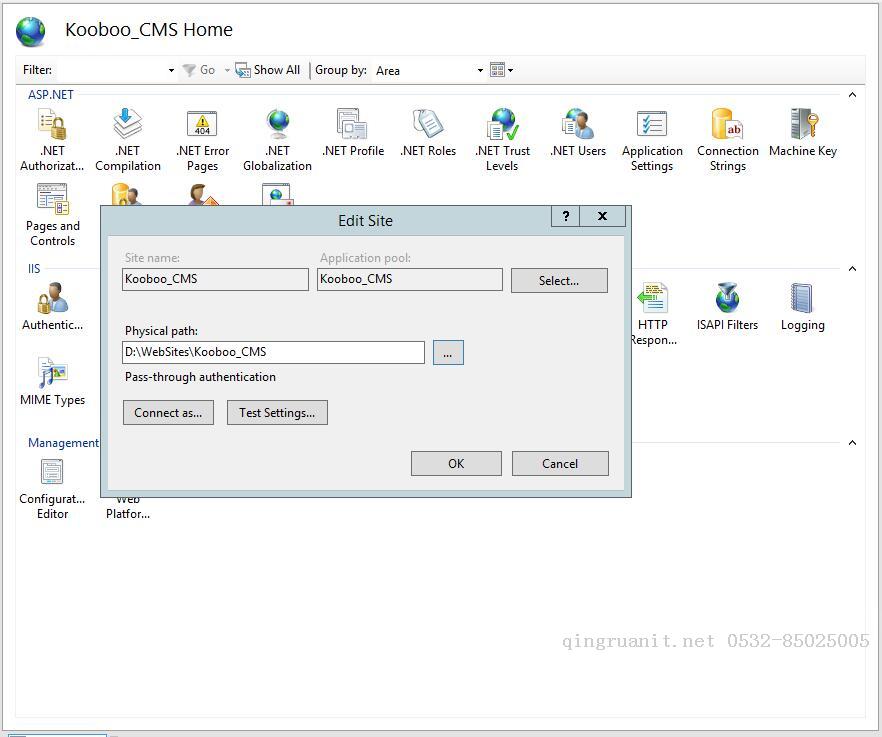The height and width of the screenshot is (737, 882).
Task: Collapse the ASP.NET section
Action: pos(852,95)
